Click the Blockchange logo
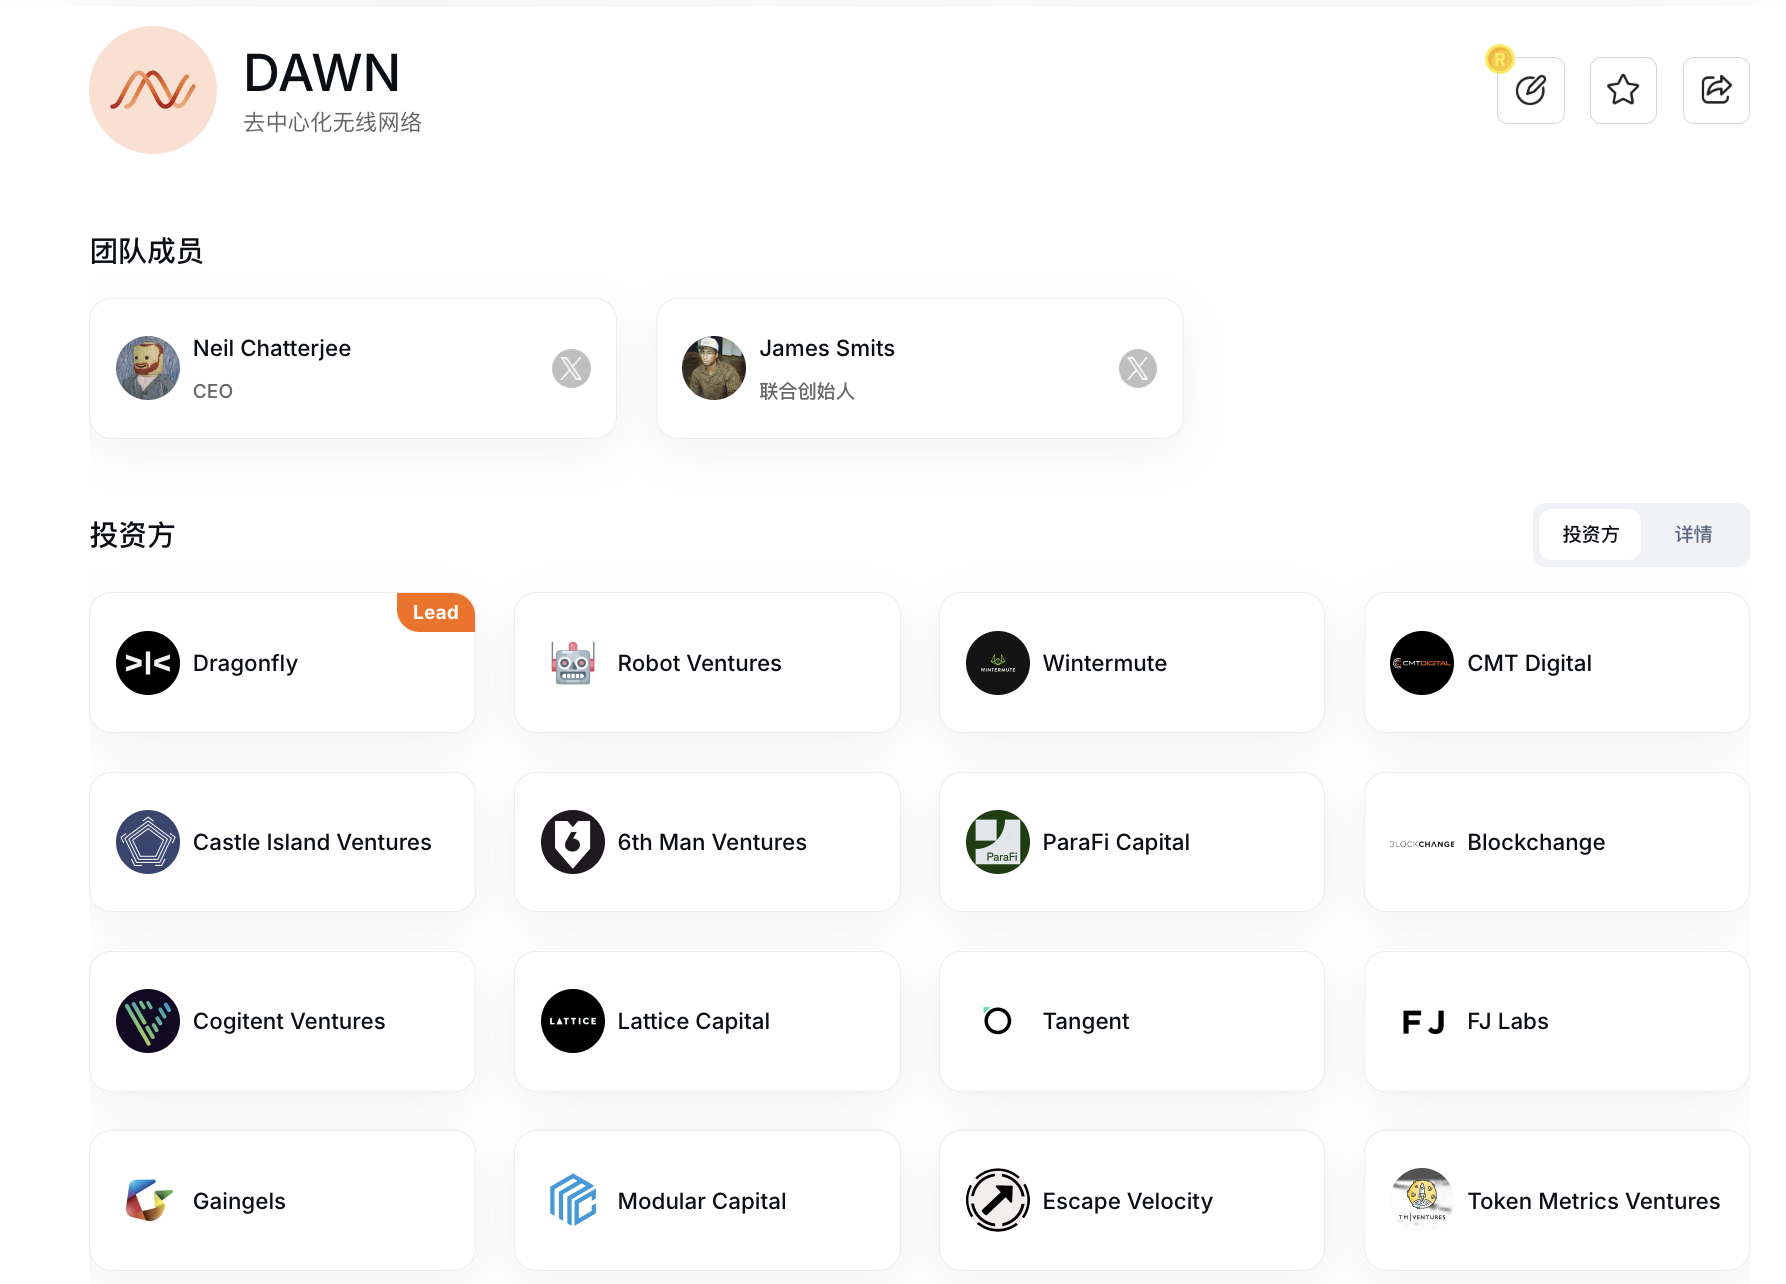1786x1284 pixels. pos(1422,844)
